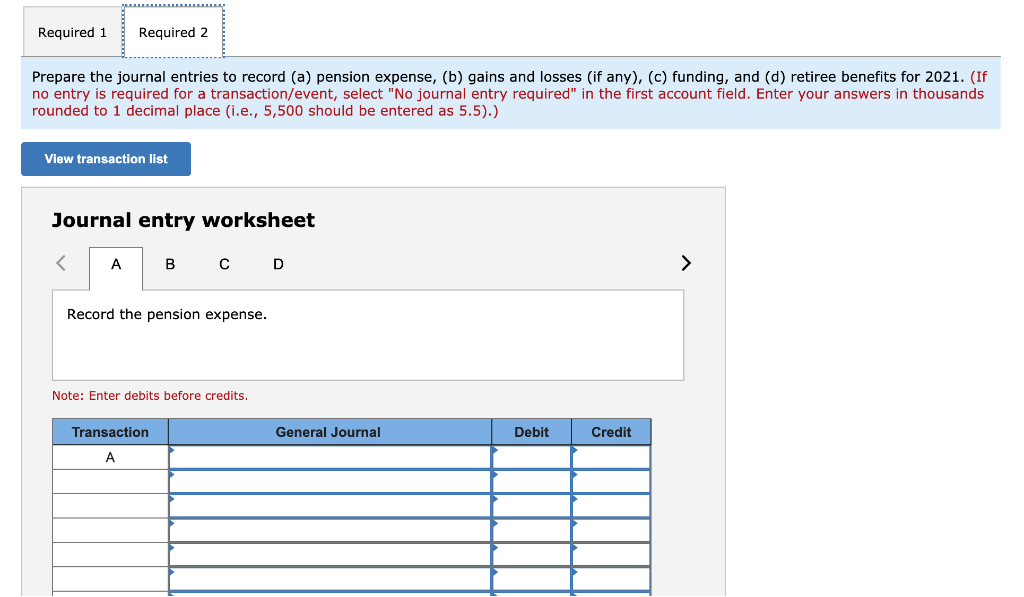This screenshot has width=1024, height=597.
Task: Select journal entry tab A
Action: (x=115, y=264)
